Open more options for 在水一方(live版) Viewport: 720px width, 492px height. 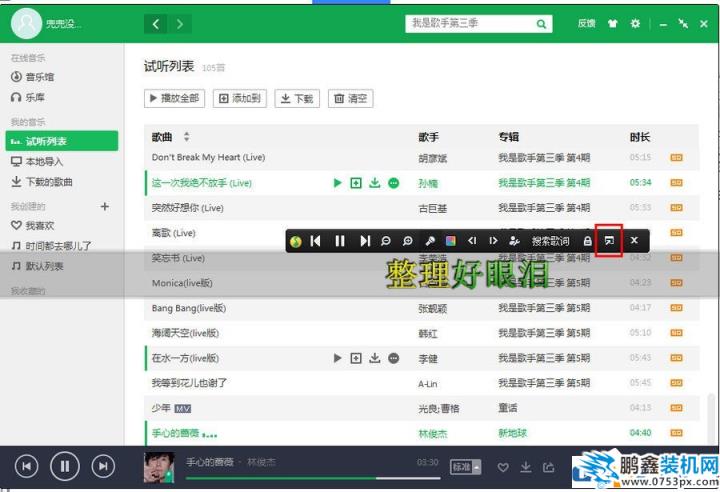point(394,358)
